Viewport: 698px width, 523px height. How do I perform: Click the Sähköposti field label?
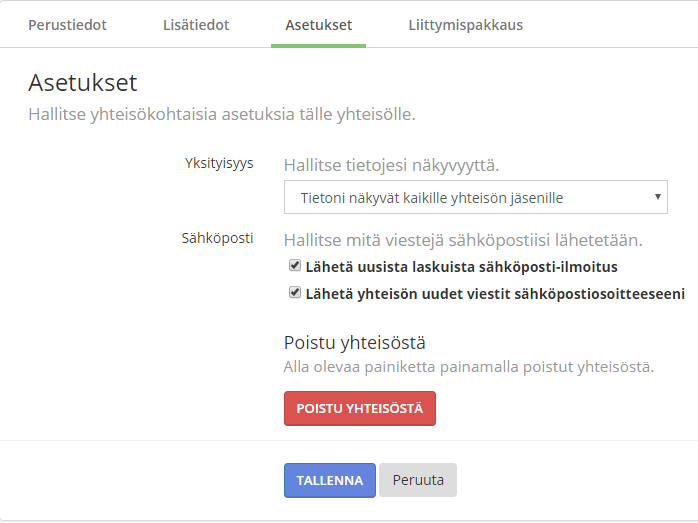217,238
